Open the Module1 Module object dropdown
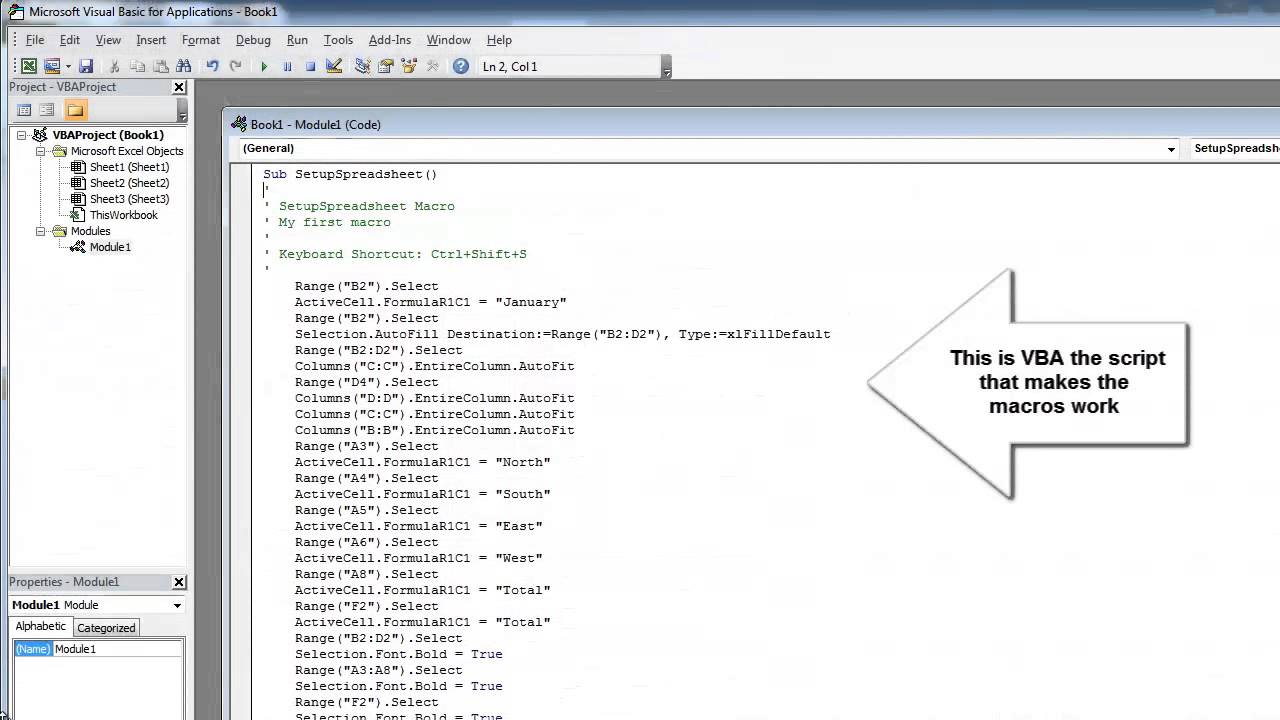The height and width of the screenshot is (720, 1280). coord(177,605)
